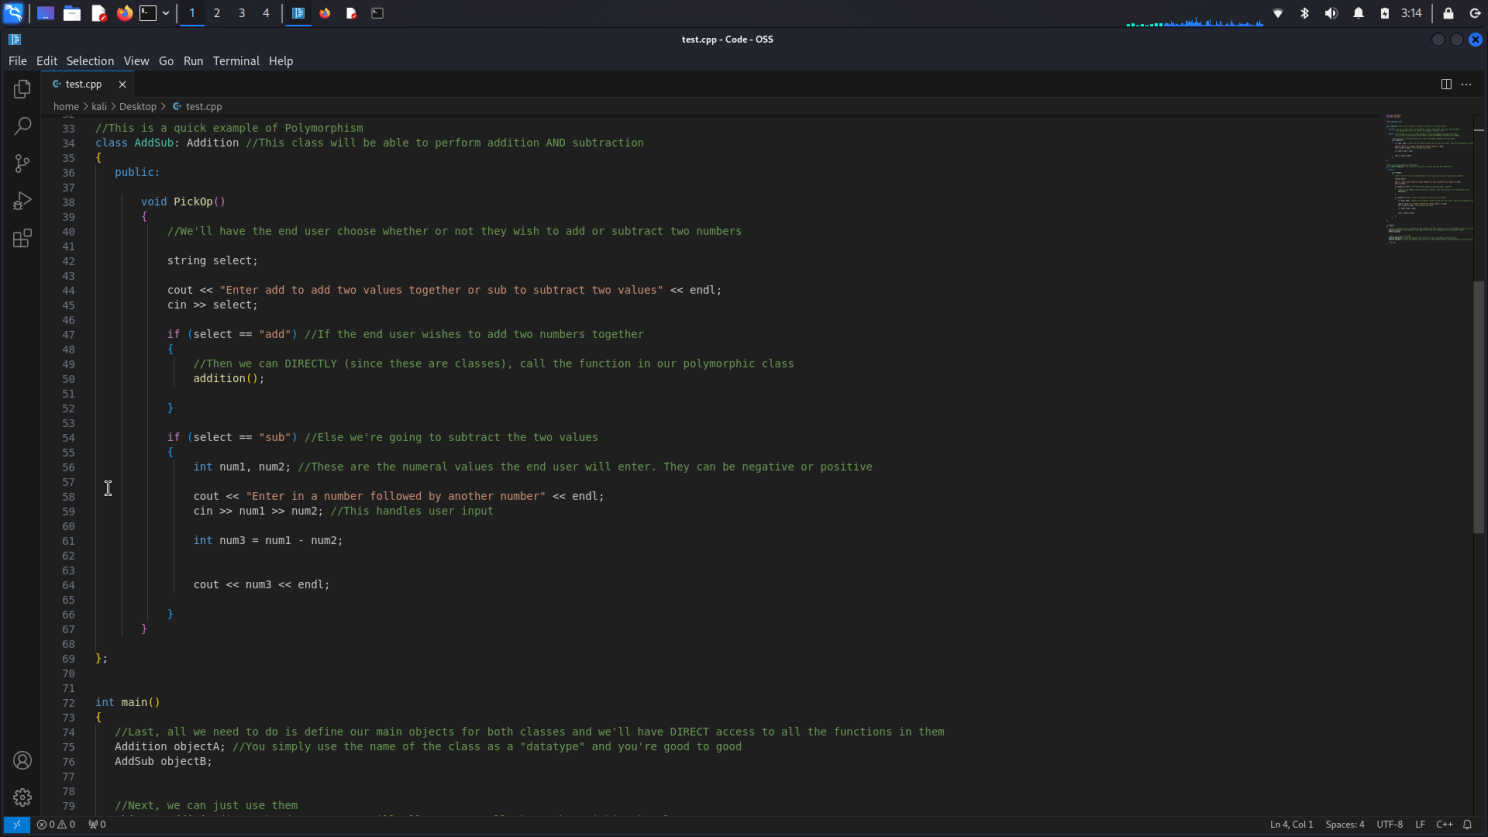The width and height of the screenshot is (1488, 837).
Task: Click the lock screen icon
Action: click(x=1448, y=13)
